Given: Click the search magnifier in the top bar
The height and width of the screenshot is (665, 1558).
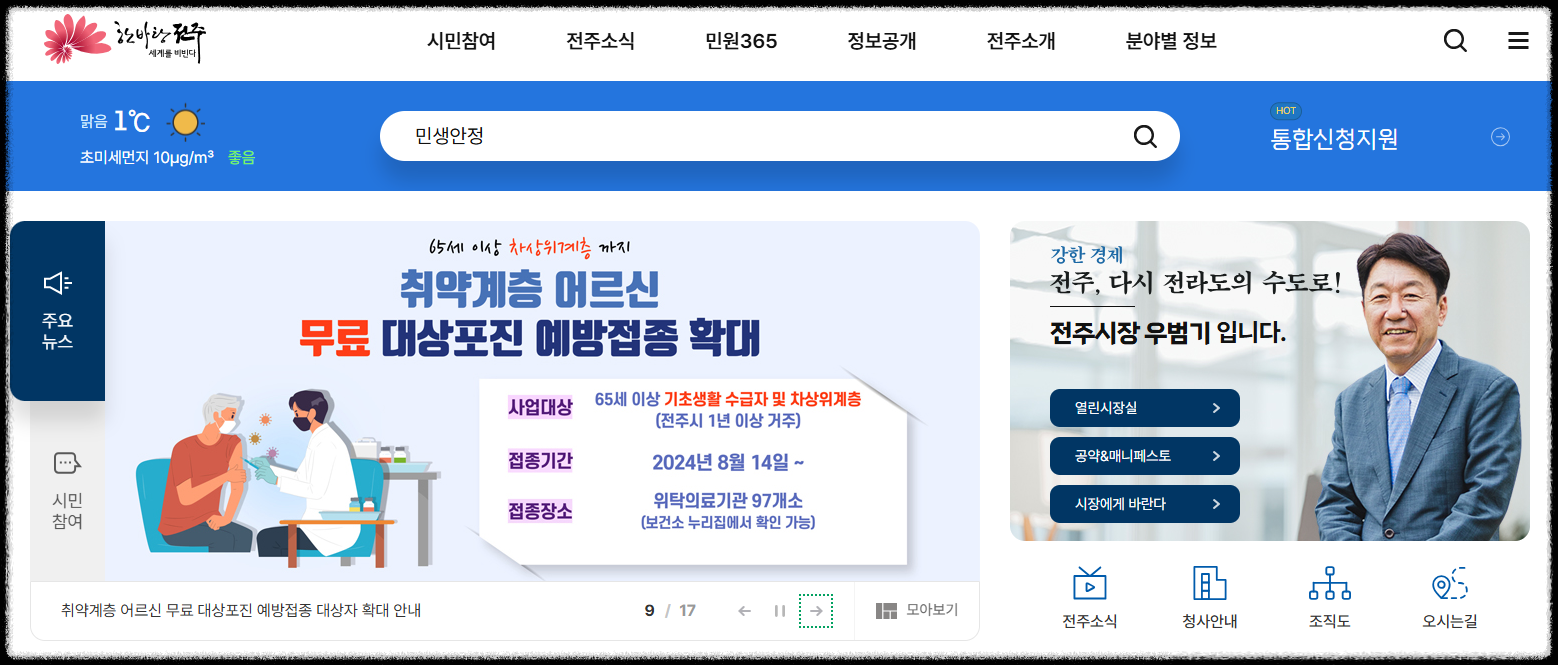Looking at the screenshot, I should tap(1455, 40).
